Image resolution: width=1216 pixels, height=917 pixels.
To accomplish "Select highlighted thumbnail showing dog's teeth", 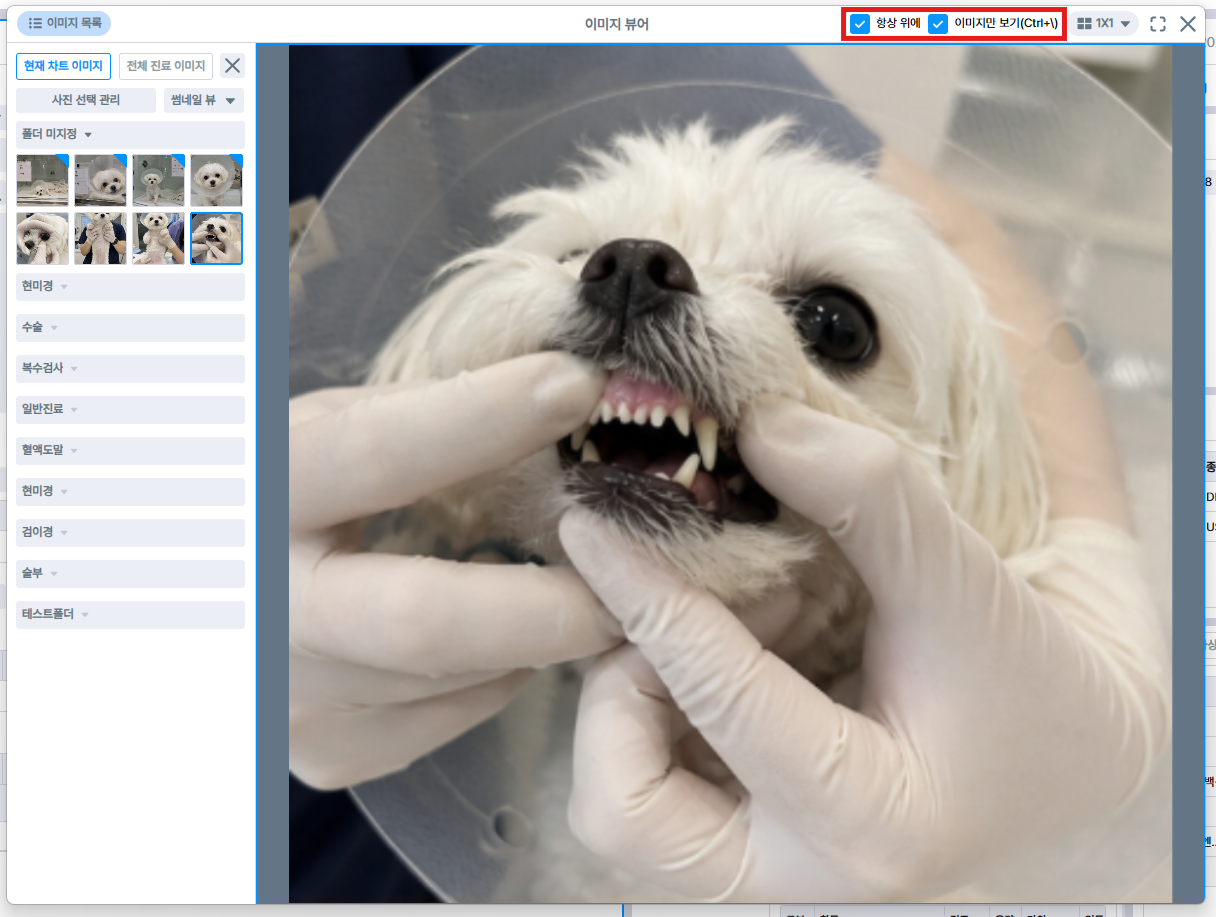I will point(217,238).
